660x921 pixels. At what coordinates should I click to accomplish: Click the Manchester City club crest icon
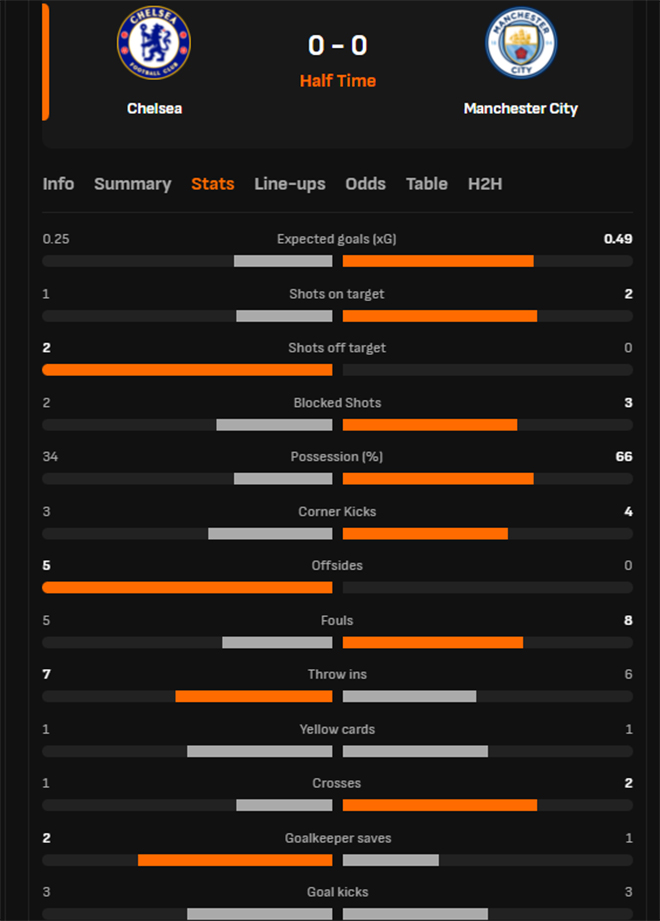[521, 45]
